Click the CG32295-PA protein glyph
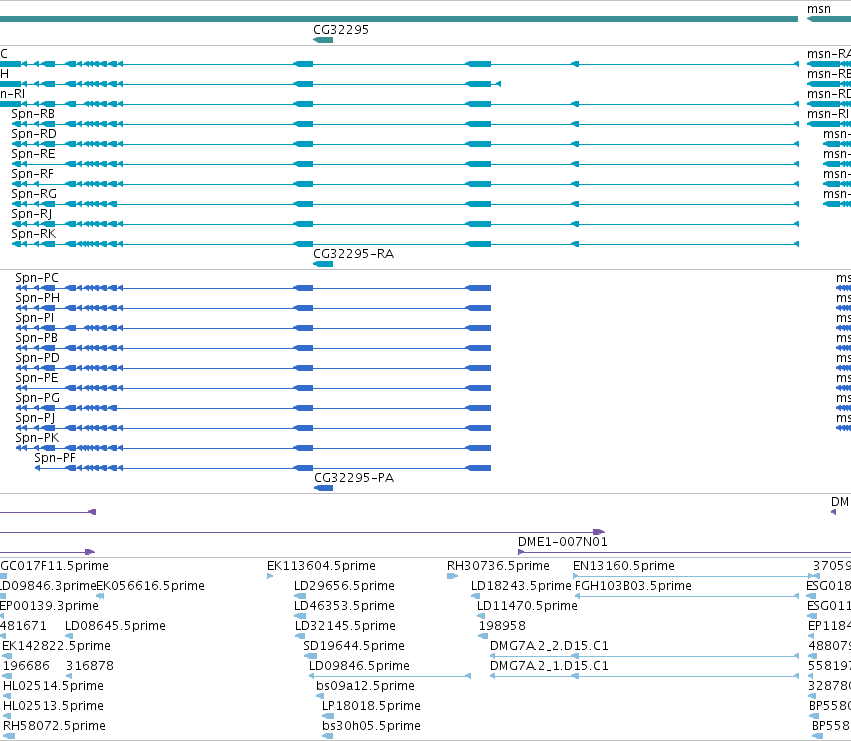The width and height of the screenshot is (851, 741). tap(323, 488)
